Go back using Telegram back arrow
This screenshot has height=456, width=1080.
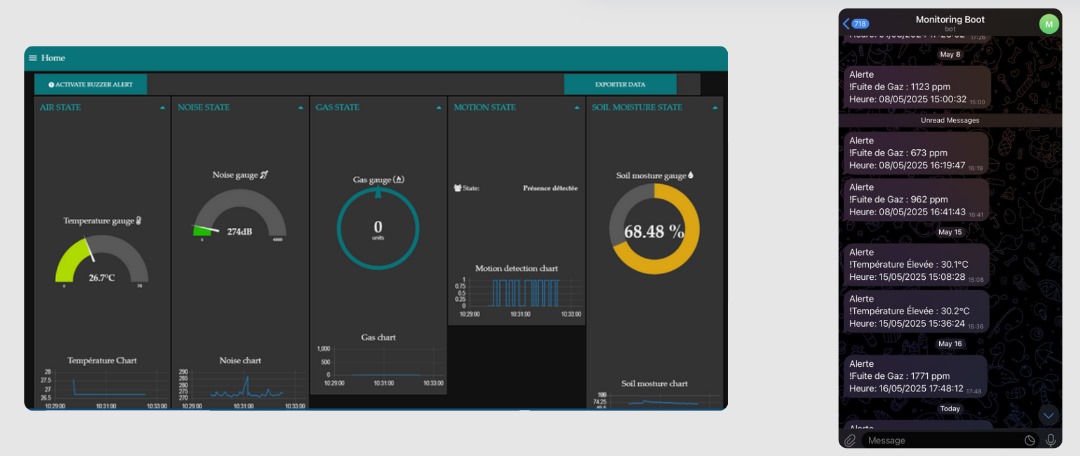847,23
